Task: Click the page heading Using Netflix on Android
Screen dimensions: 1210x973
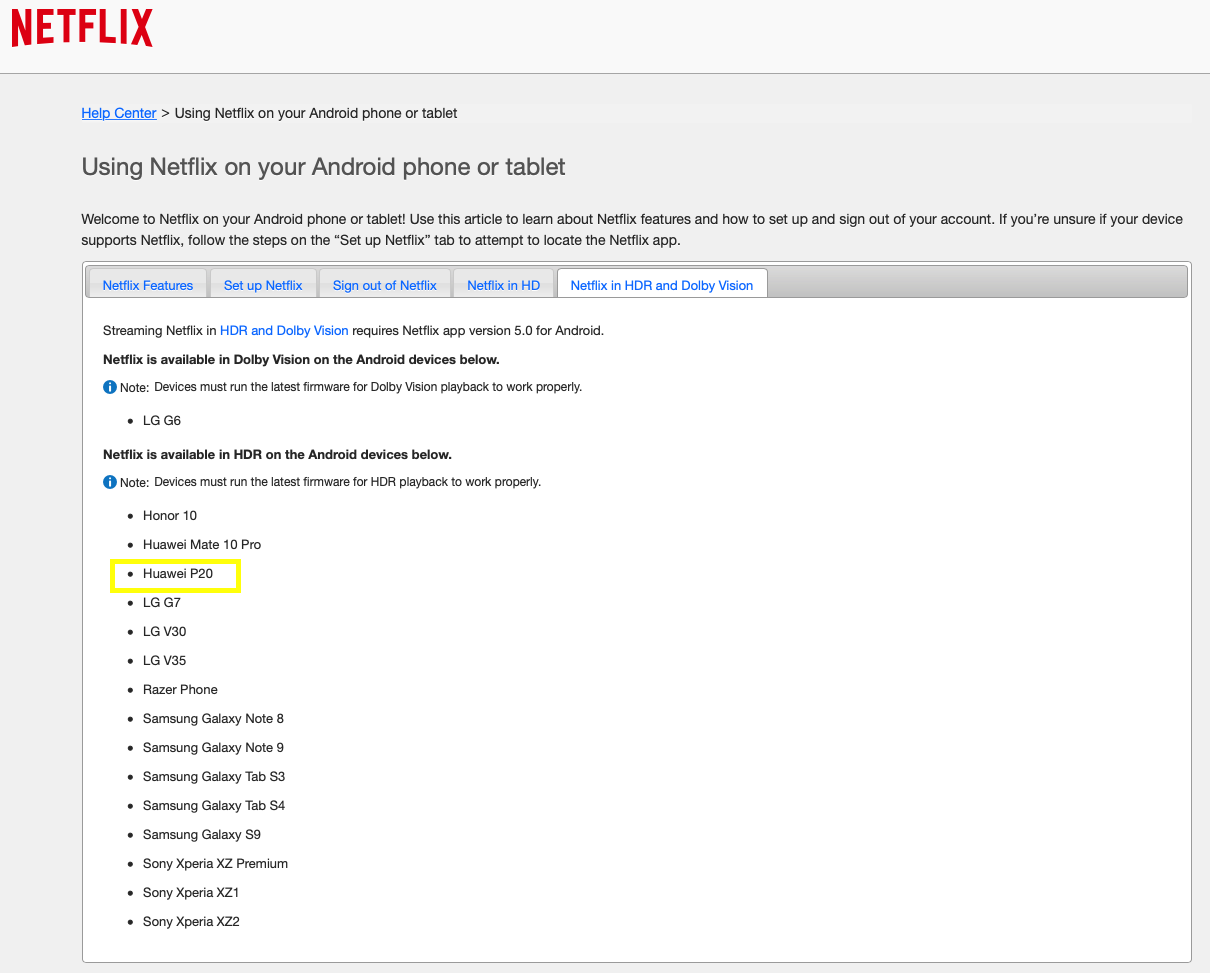Action: tap(324, 167)
